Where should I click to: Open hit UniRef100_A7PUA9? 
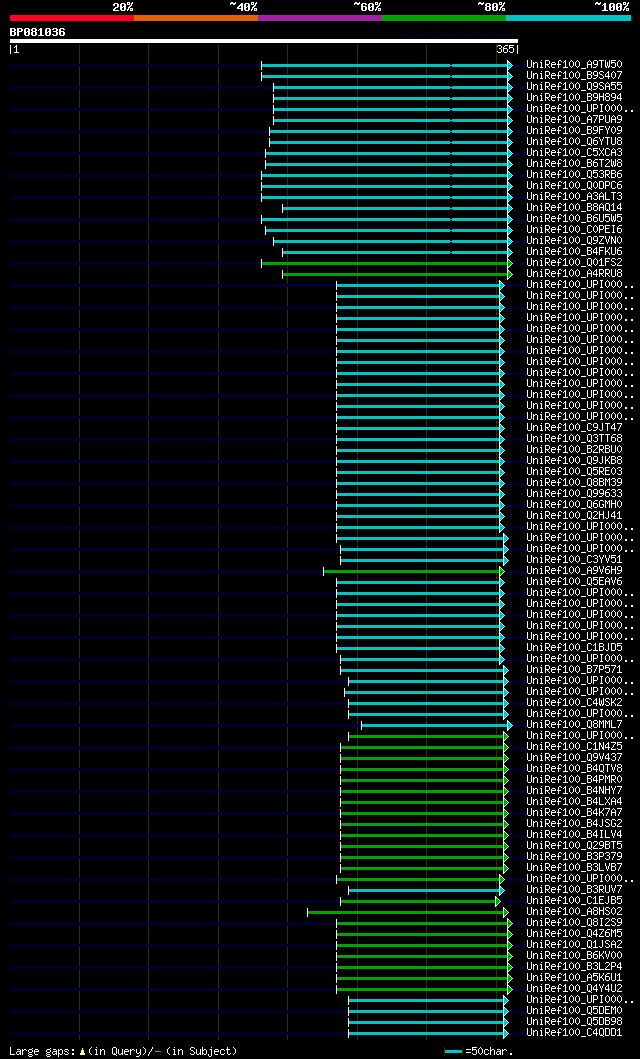(x=575, y=120)
